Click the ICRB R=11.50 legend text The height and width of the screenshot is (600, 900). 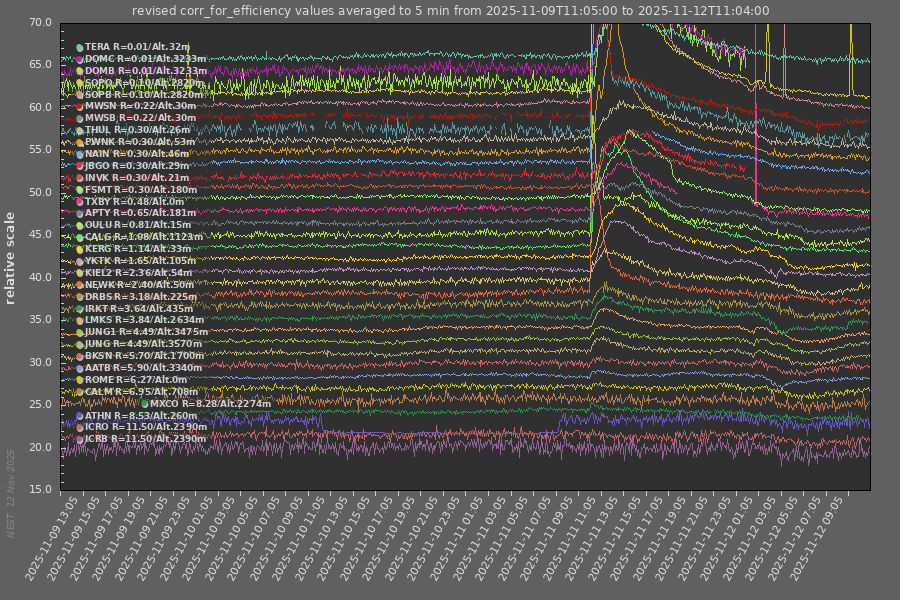click(x=146, y=439)
